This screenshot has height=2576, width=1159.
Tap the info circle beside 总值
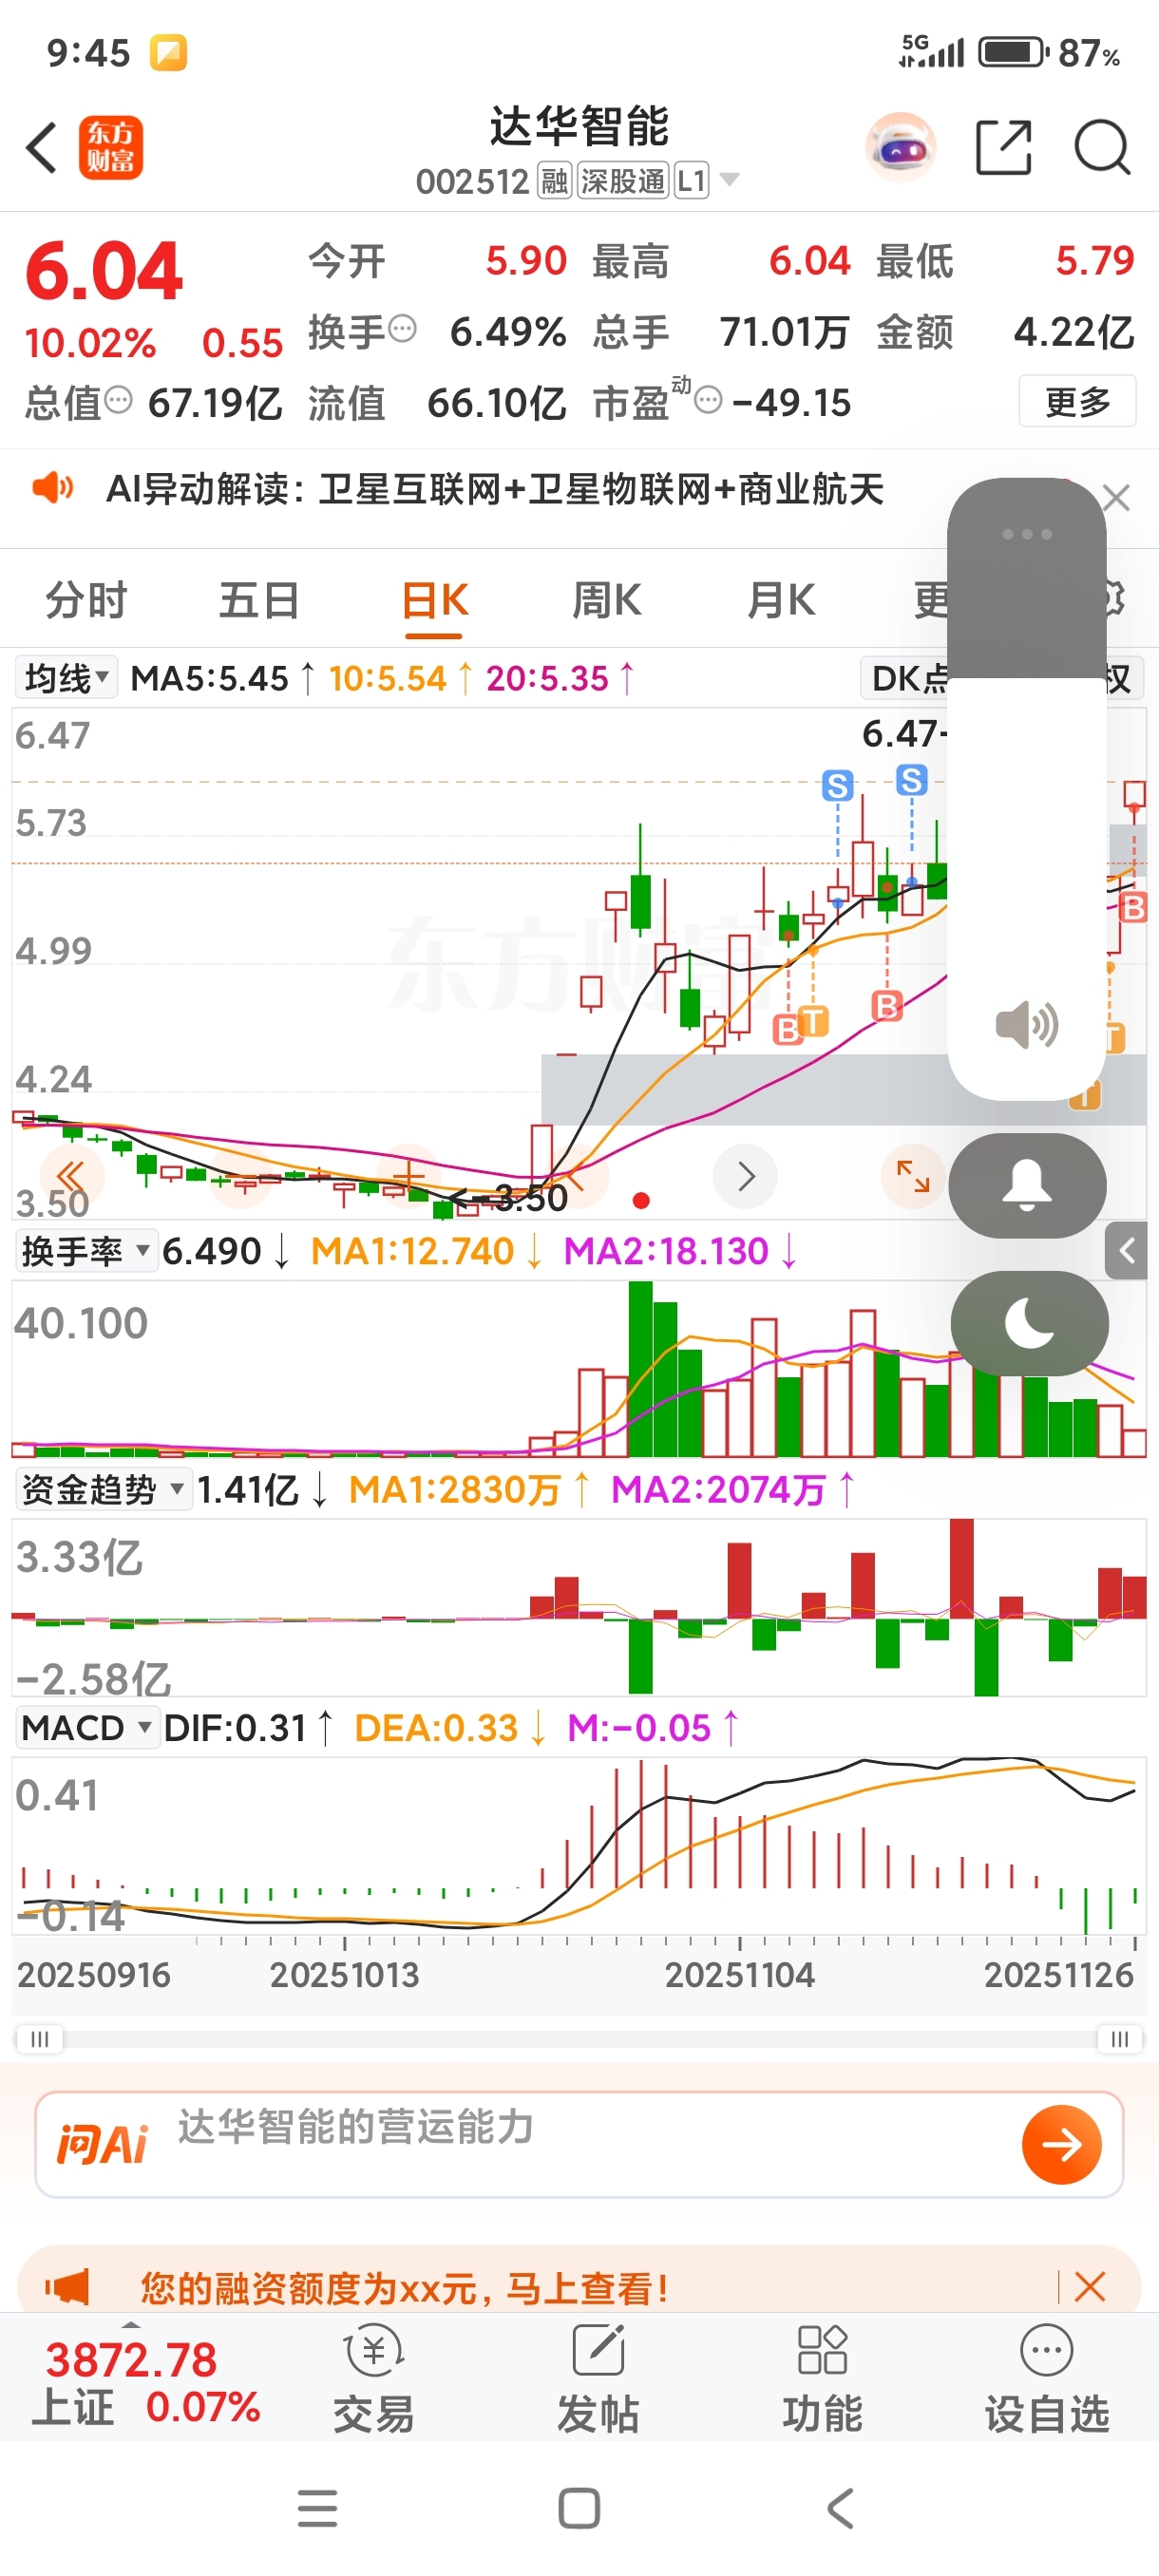point(118,400)
